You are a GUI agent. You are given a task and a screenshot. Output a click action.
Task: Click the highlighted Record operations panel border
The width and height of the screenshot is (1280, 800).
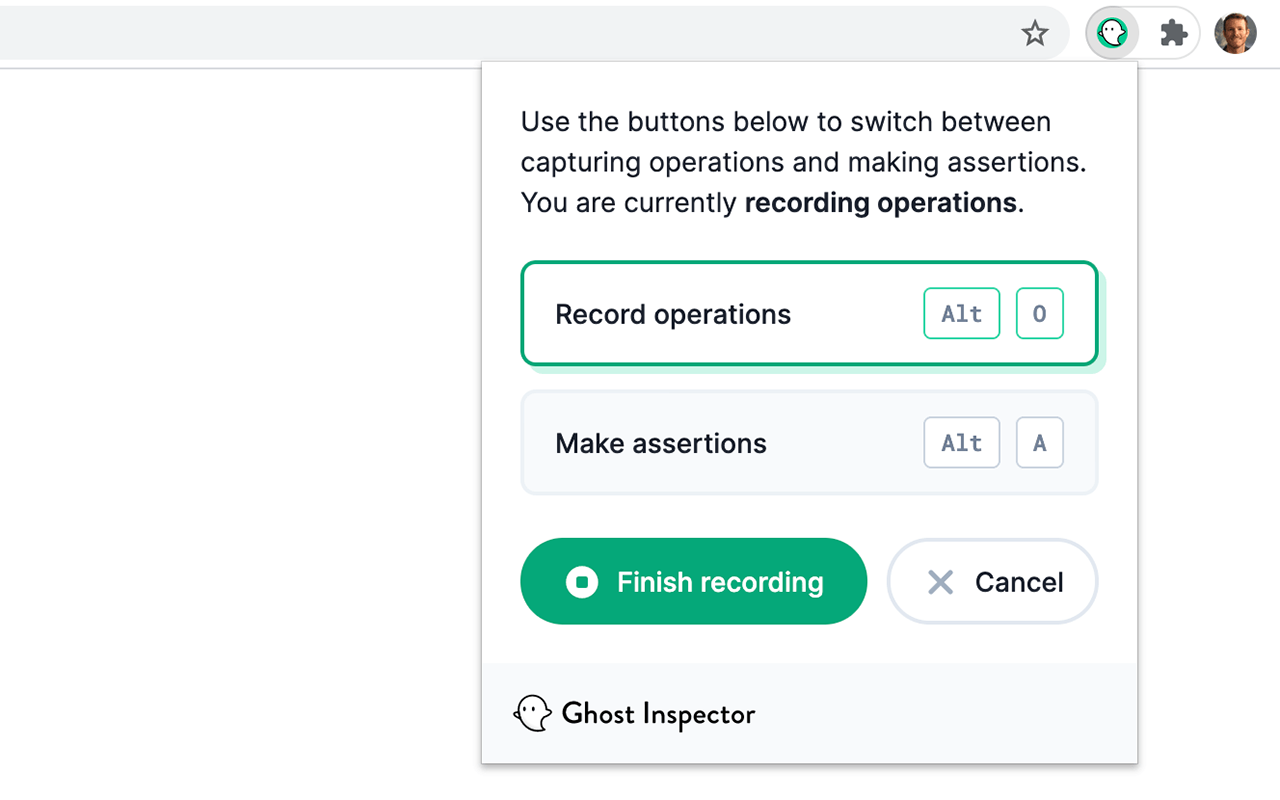coord(810,264)
